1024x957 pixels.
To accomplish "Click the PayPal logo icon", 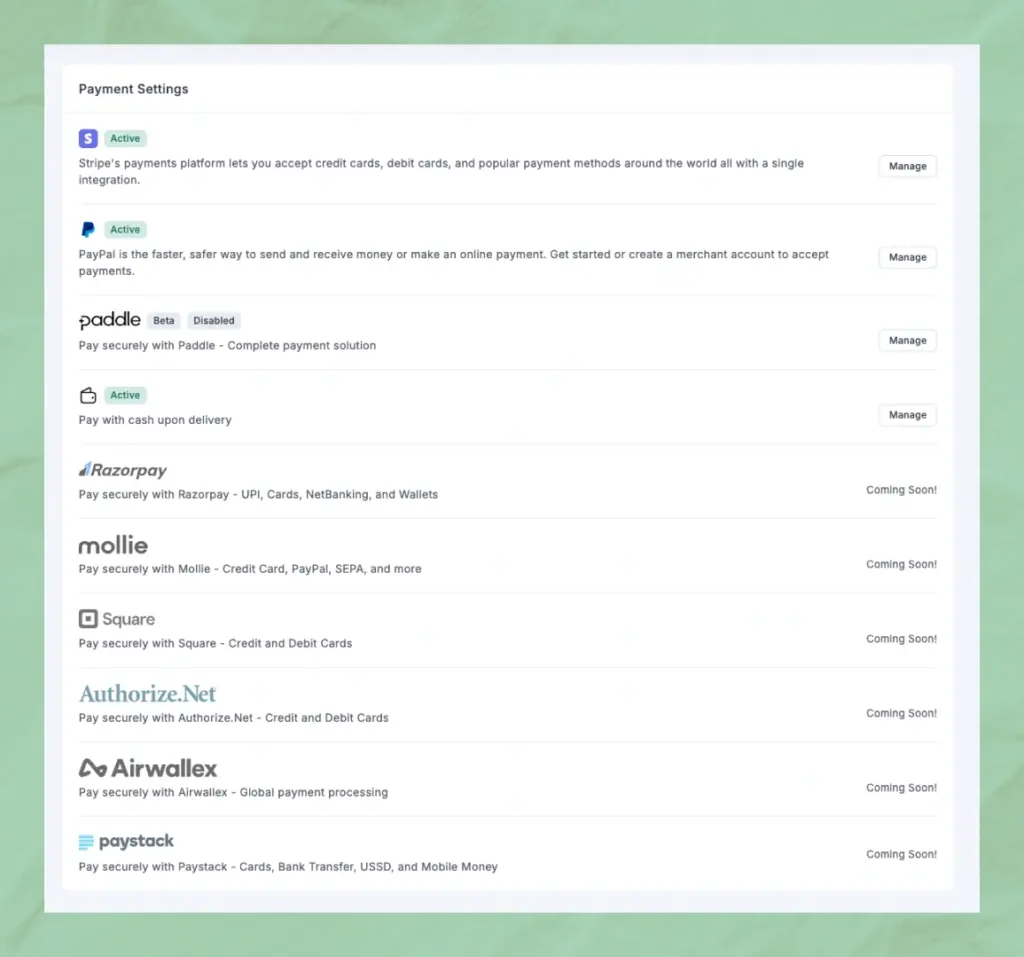I will [x=88, y=230].
